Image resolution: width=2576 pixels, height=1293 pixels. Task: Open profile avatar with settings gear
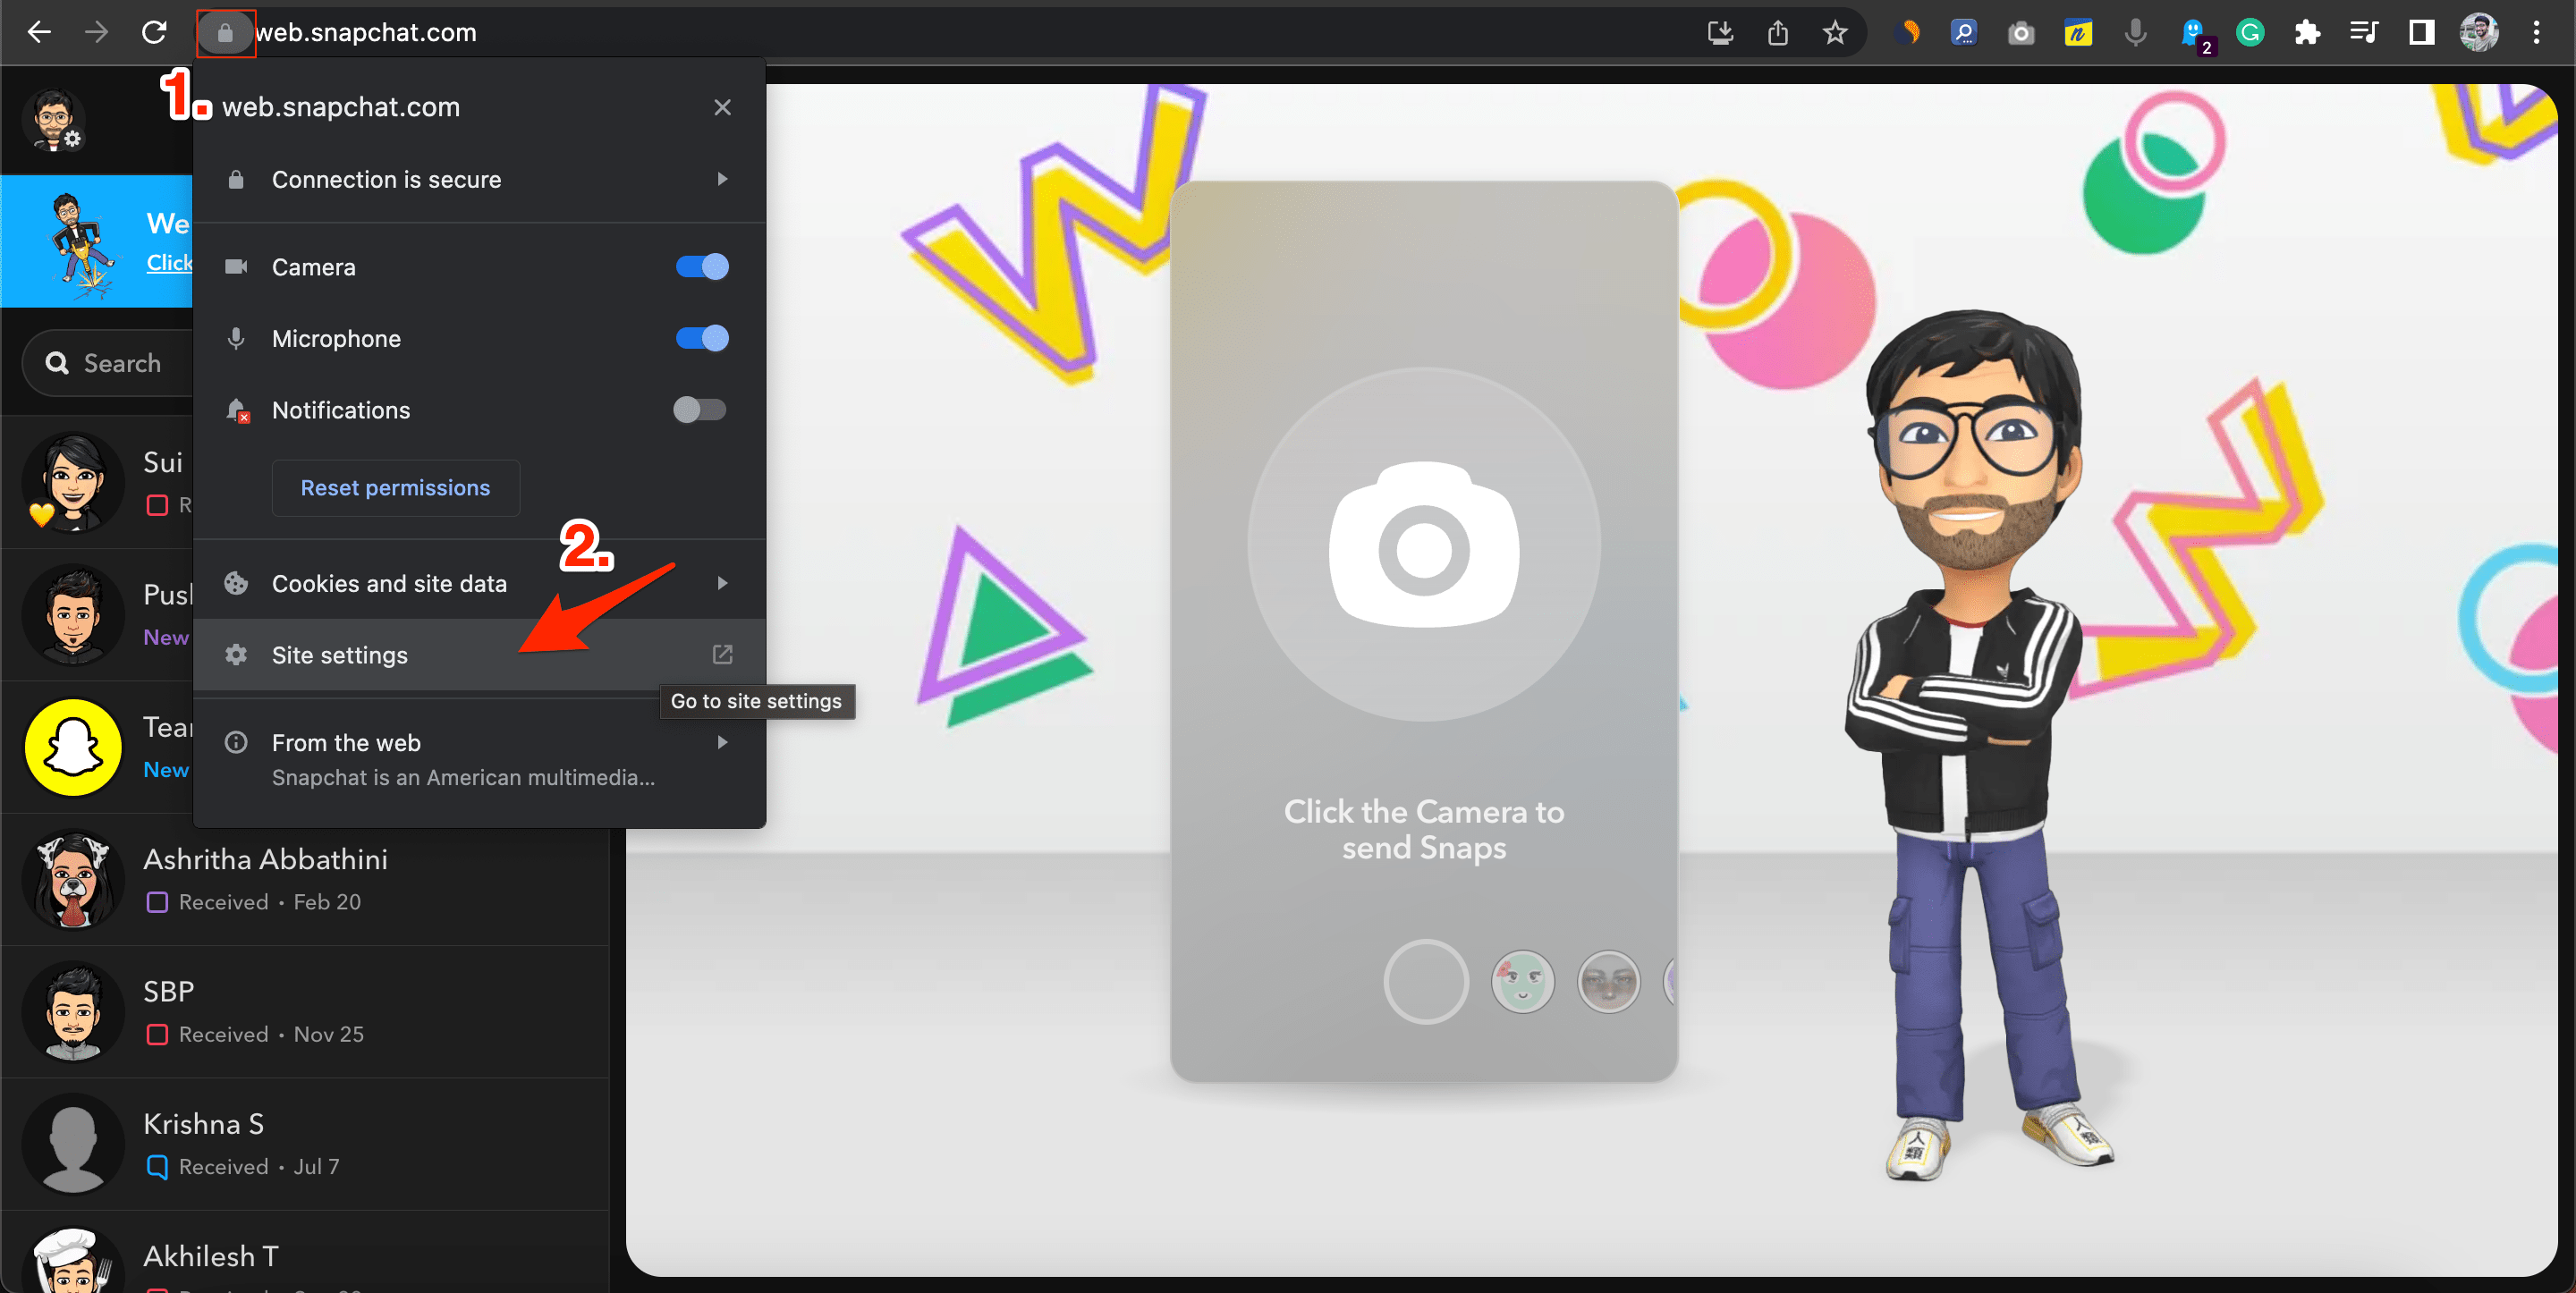pyautogui.click(x=56, y=120)
